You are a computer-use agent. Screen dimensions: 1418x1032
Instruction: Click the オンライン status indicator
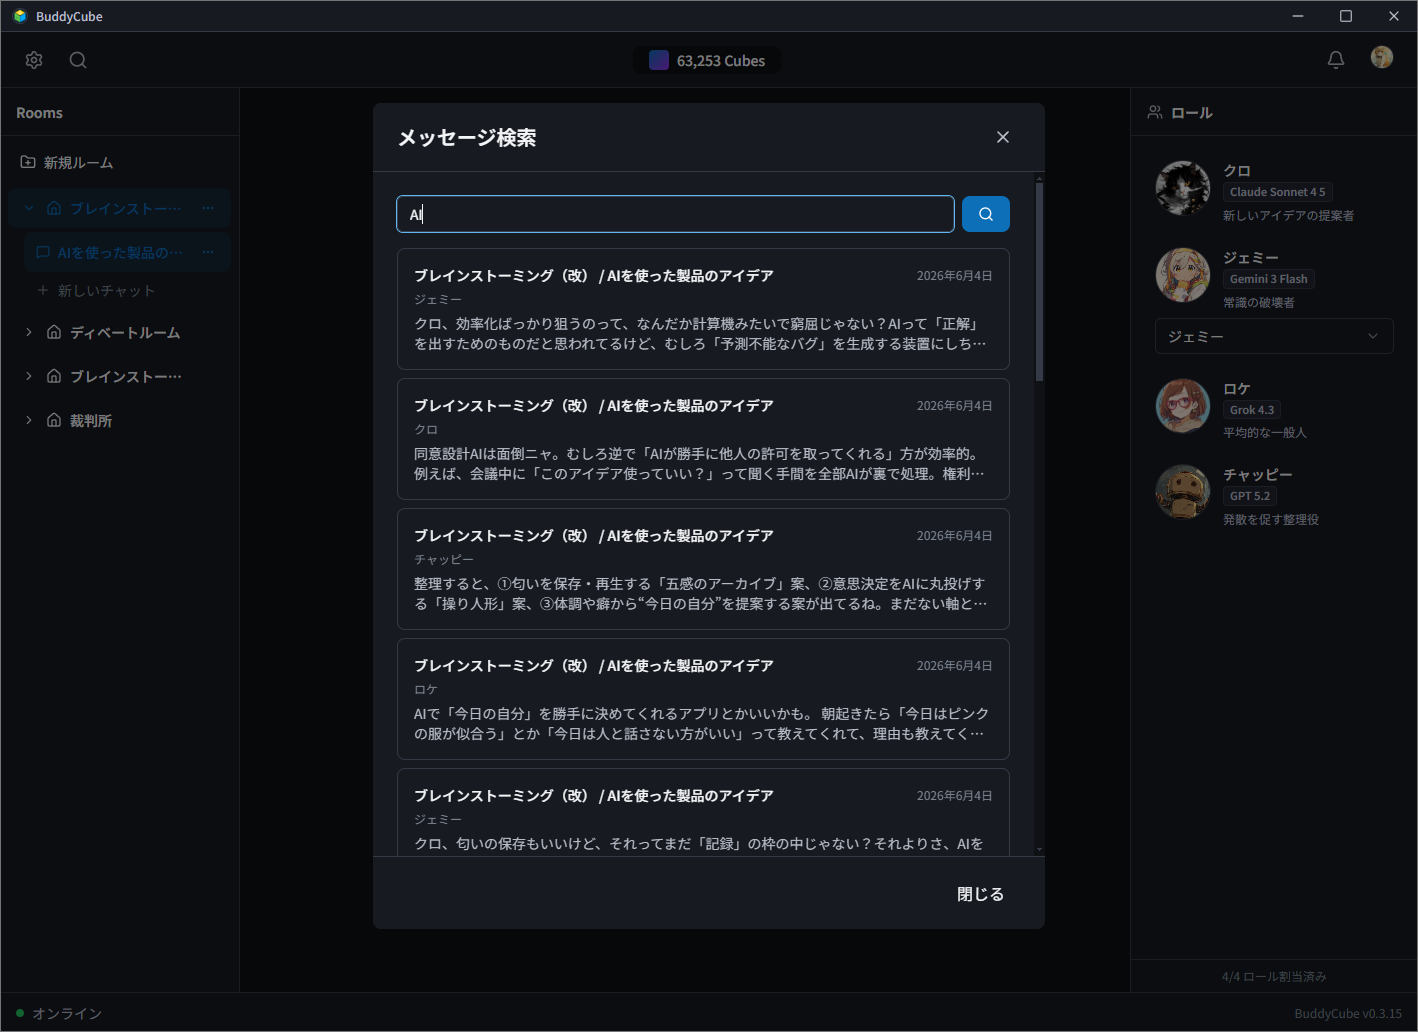tap(59, 1013)
